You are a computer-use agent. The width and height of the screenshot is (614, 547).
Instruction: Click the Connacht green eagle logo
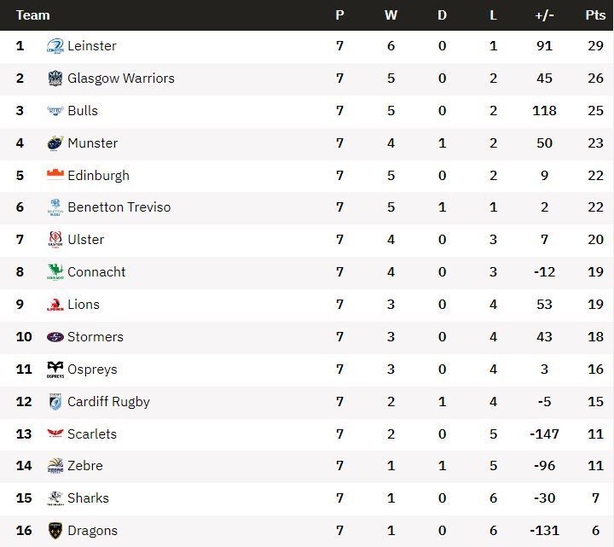[x=55, y=272]
